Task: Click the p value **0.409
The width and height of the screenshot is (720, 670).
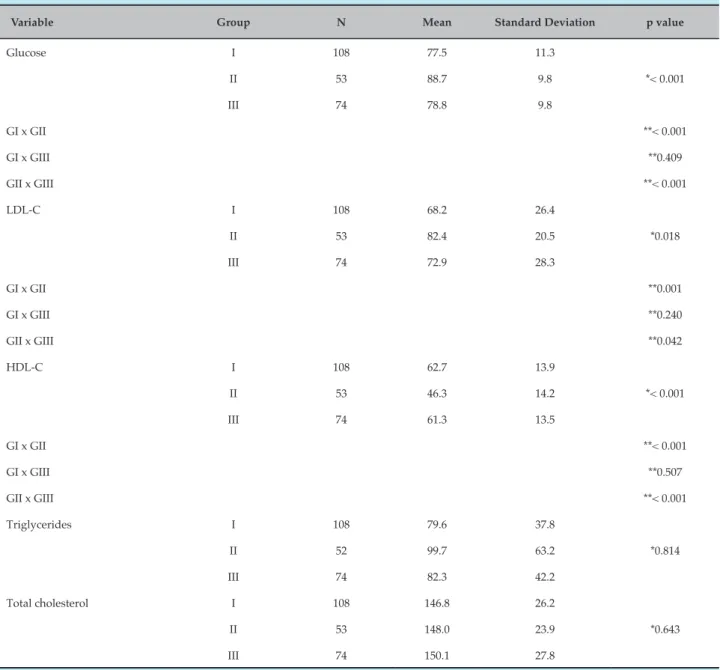Action: click(665, 157)
